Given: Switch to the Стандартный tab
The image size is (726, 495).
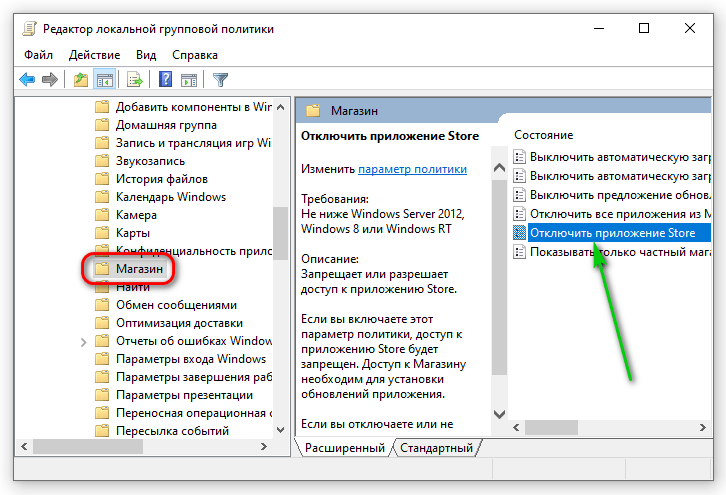Looking at the screenshot, I should [436, 448].
